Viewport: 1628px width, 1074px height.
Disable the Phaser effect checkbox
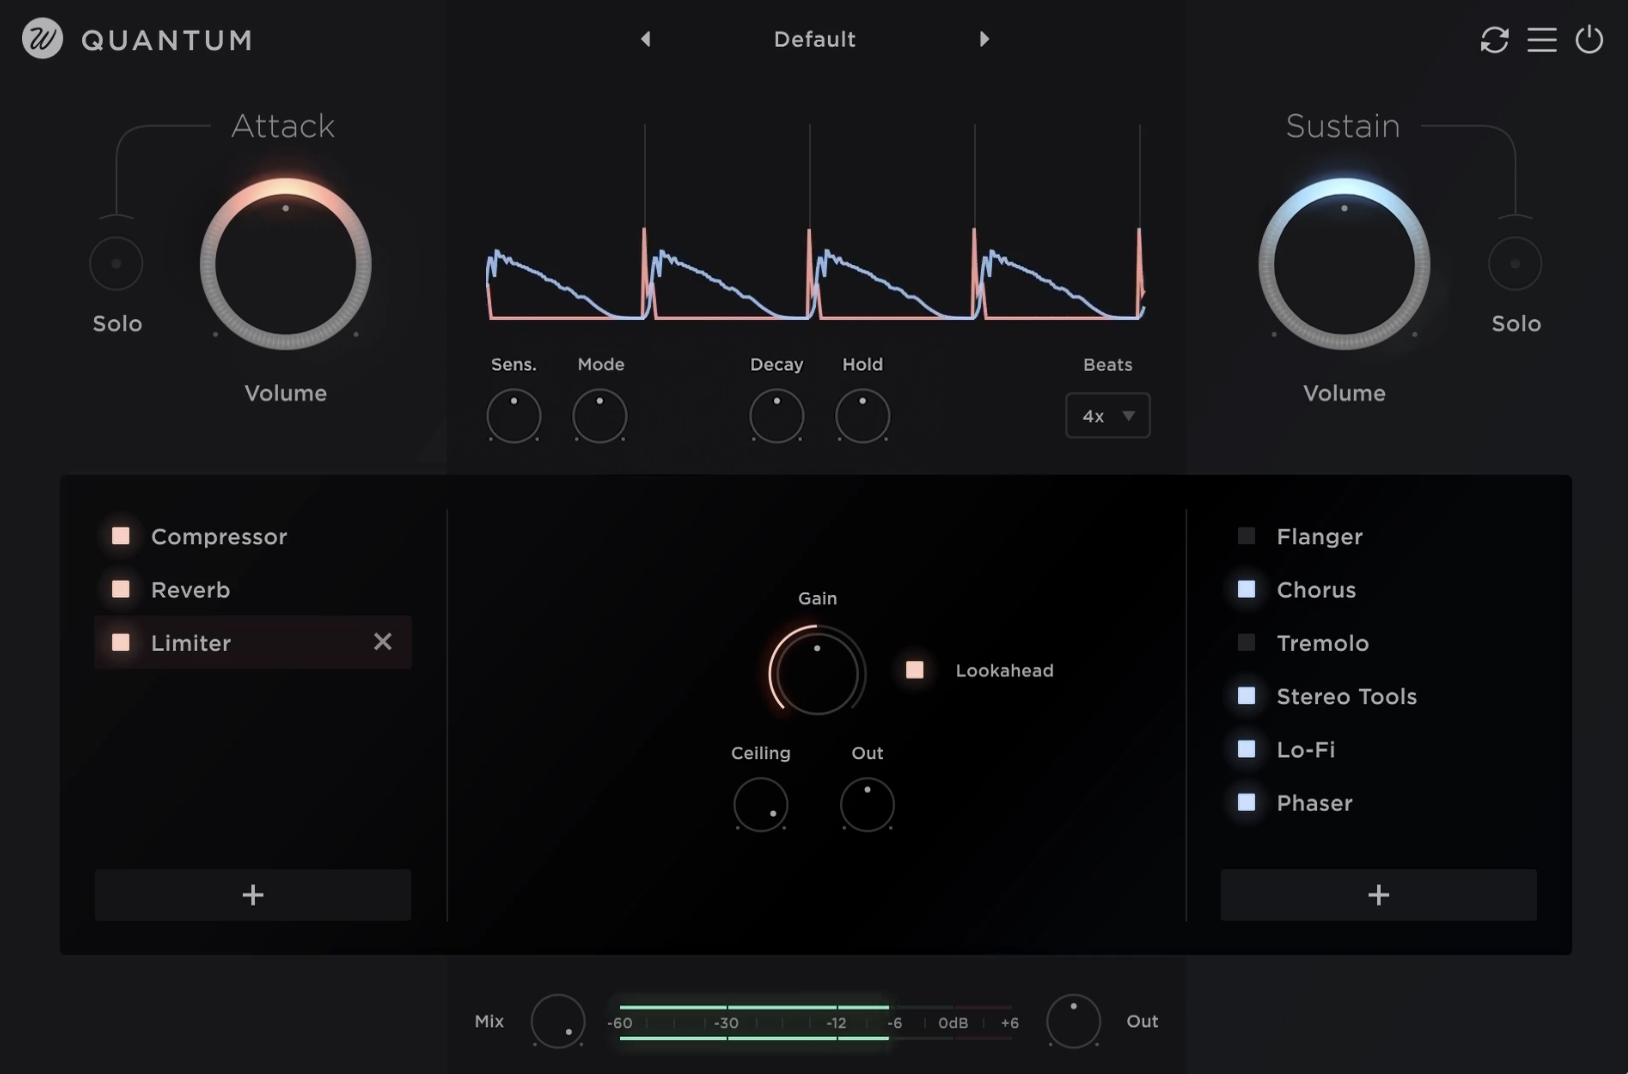[x=1247, y=802]
